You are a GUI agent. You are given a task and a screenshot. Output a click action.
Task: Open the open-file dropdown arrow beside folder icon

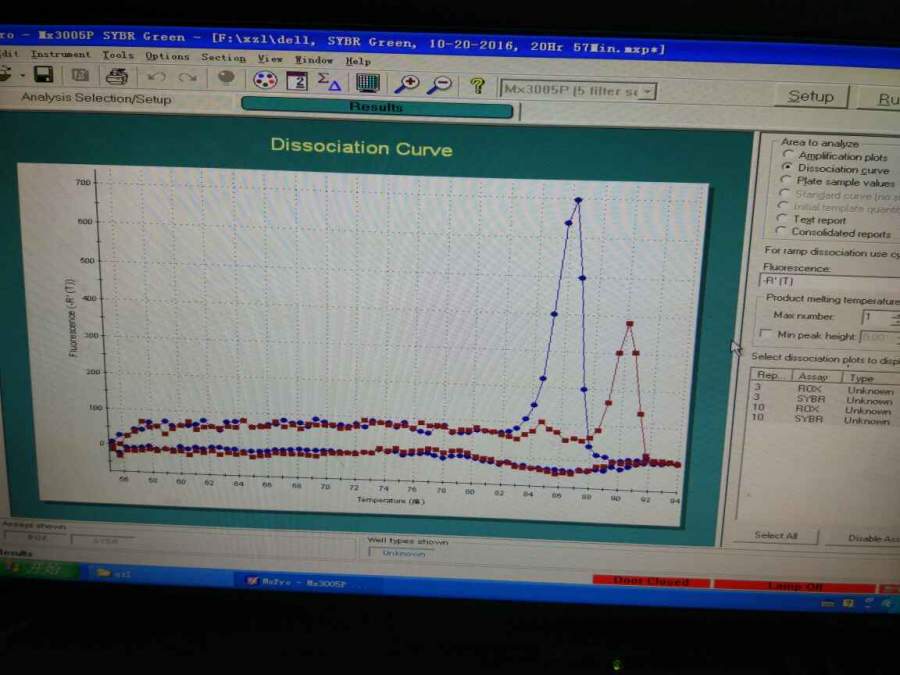(x=22, y=75)
